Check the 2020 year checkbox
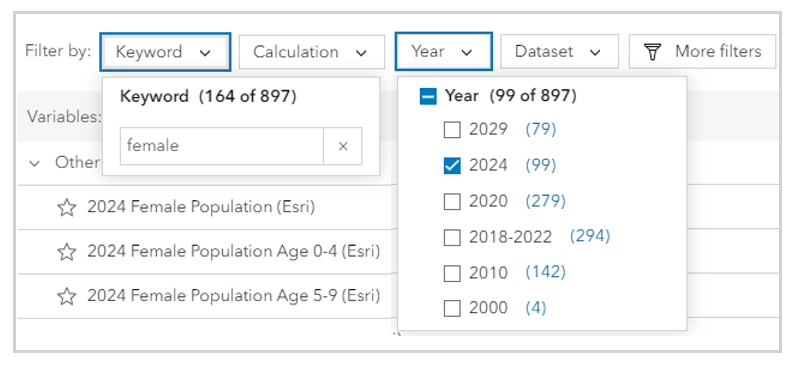The width and height of the screenshot is (797, 374). 452,202
